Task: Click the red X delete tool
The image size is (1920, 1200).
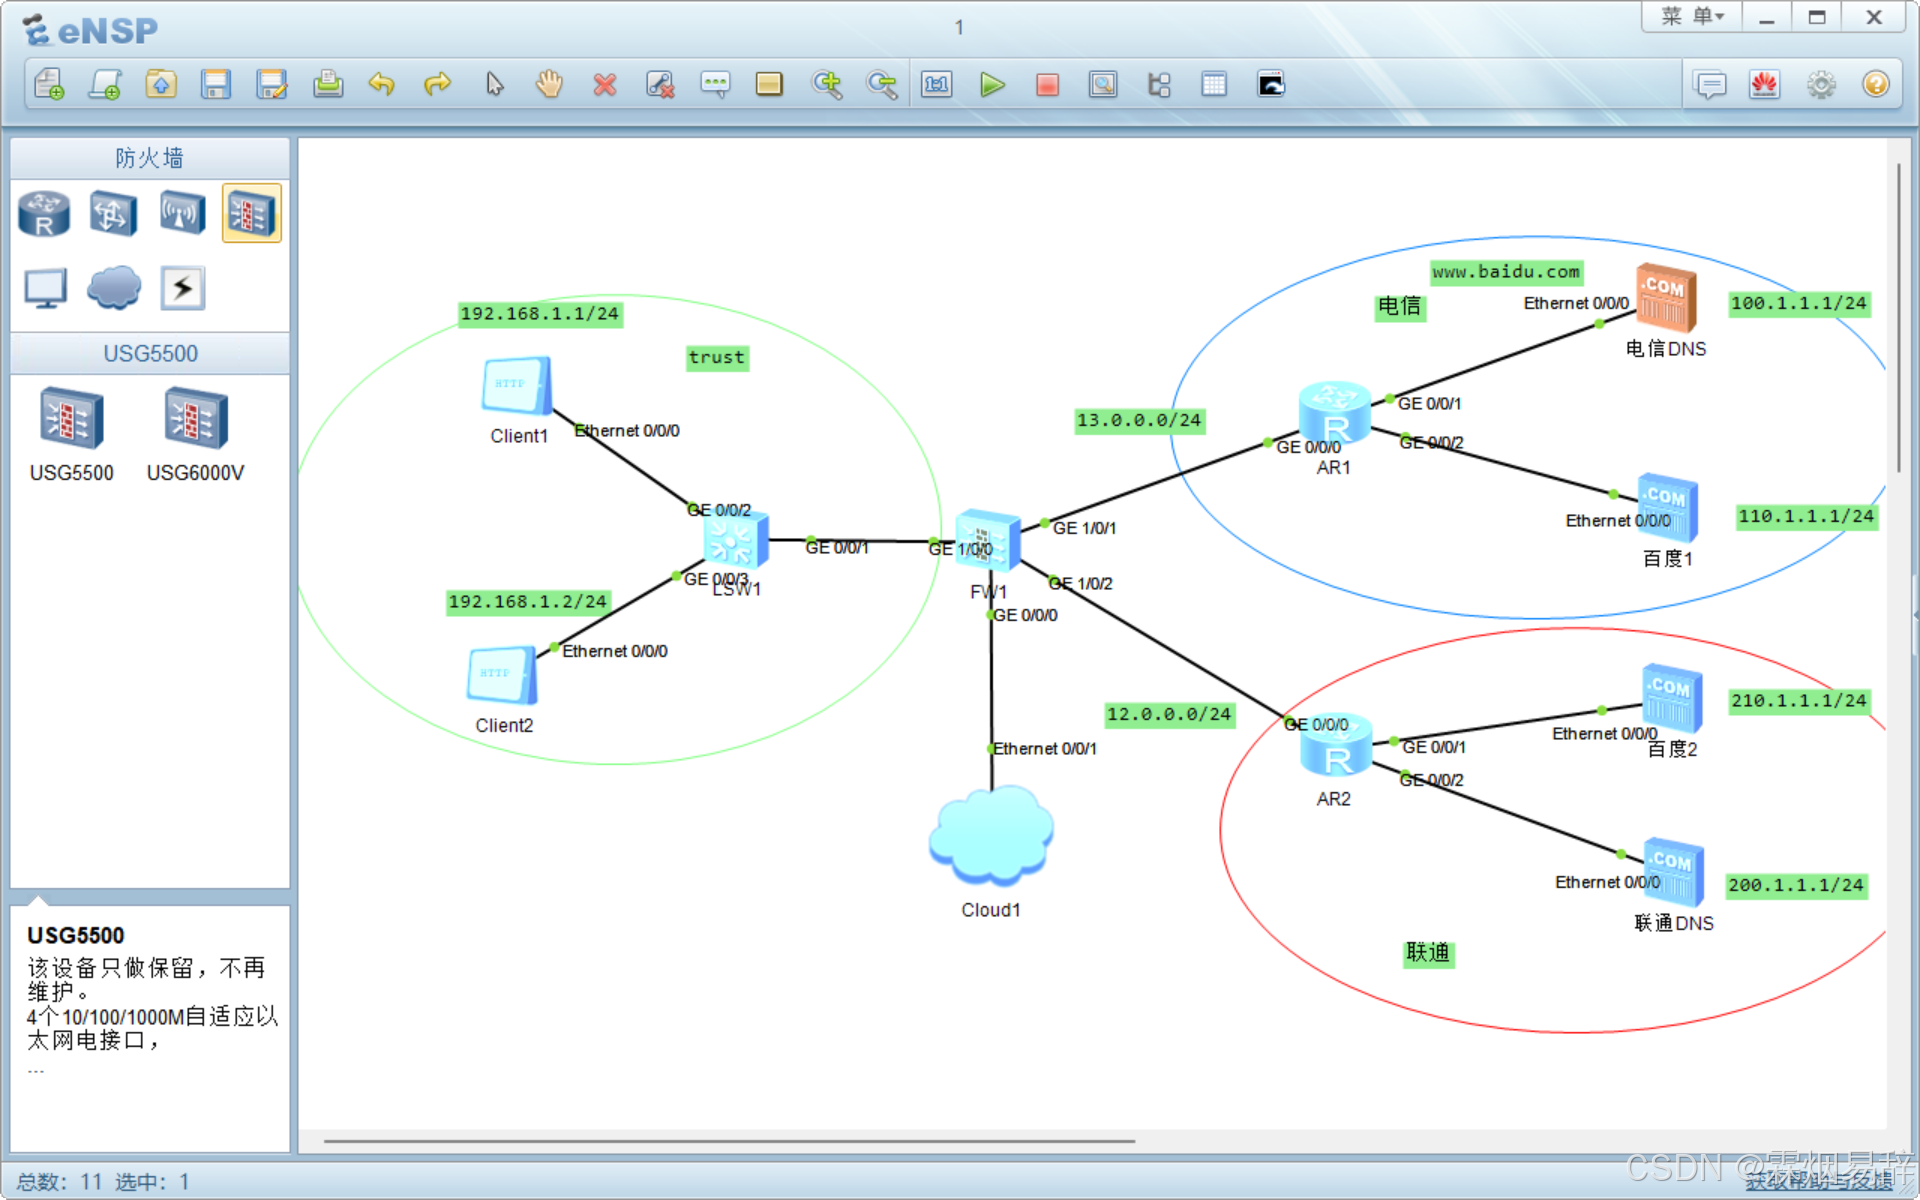Action: pyautogui.click(x=604, y=85)
